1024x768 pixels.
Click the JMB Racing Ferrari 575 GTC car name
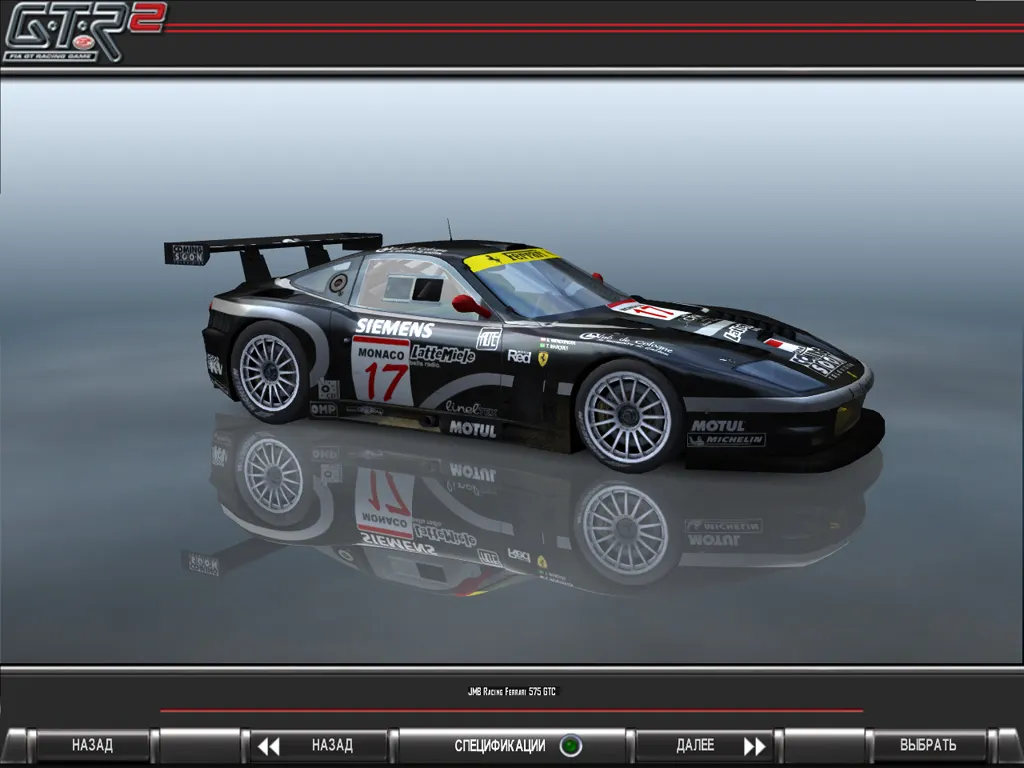click(x=511, y=692)
